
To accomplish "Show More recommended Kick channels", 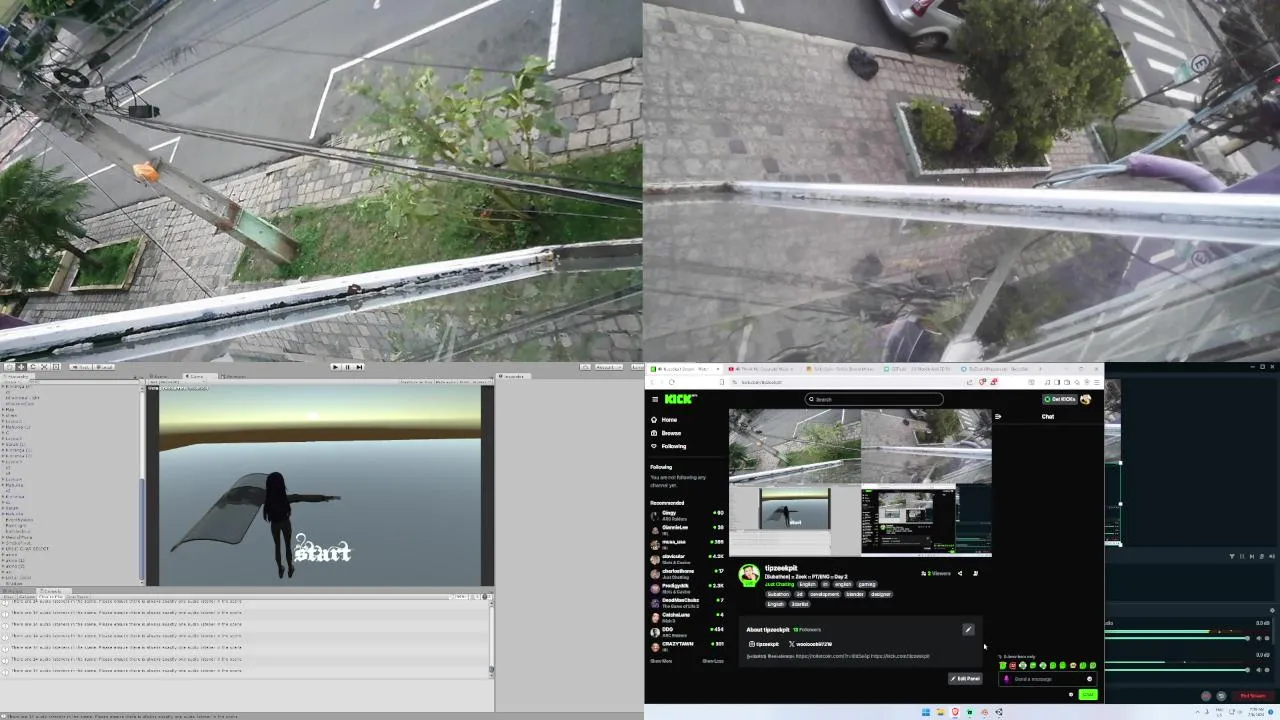I will tap(661, 661).
